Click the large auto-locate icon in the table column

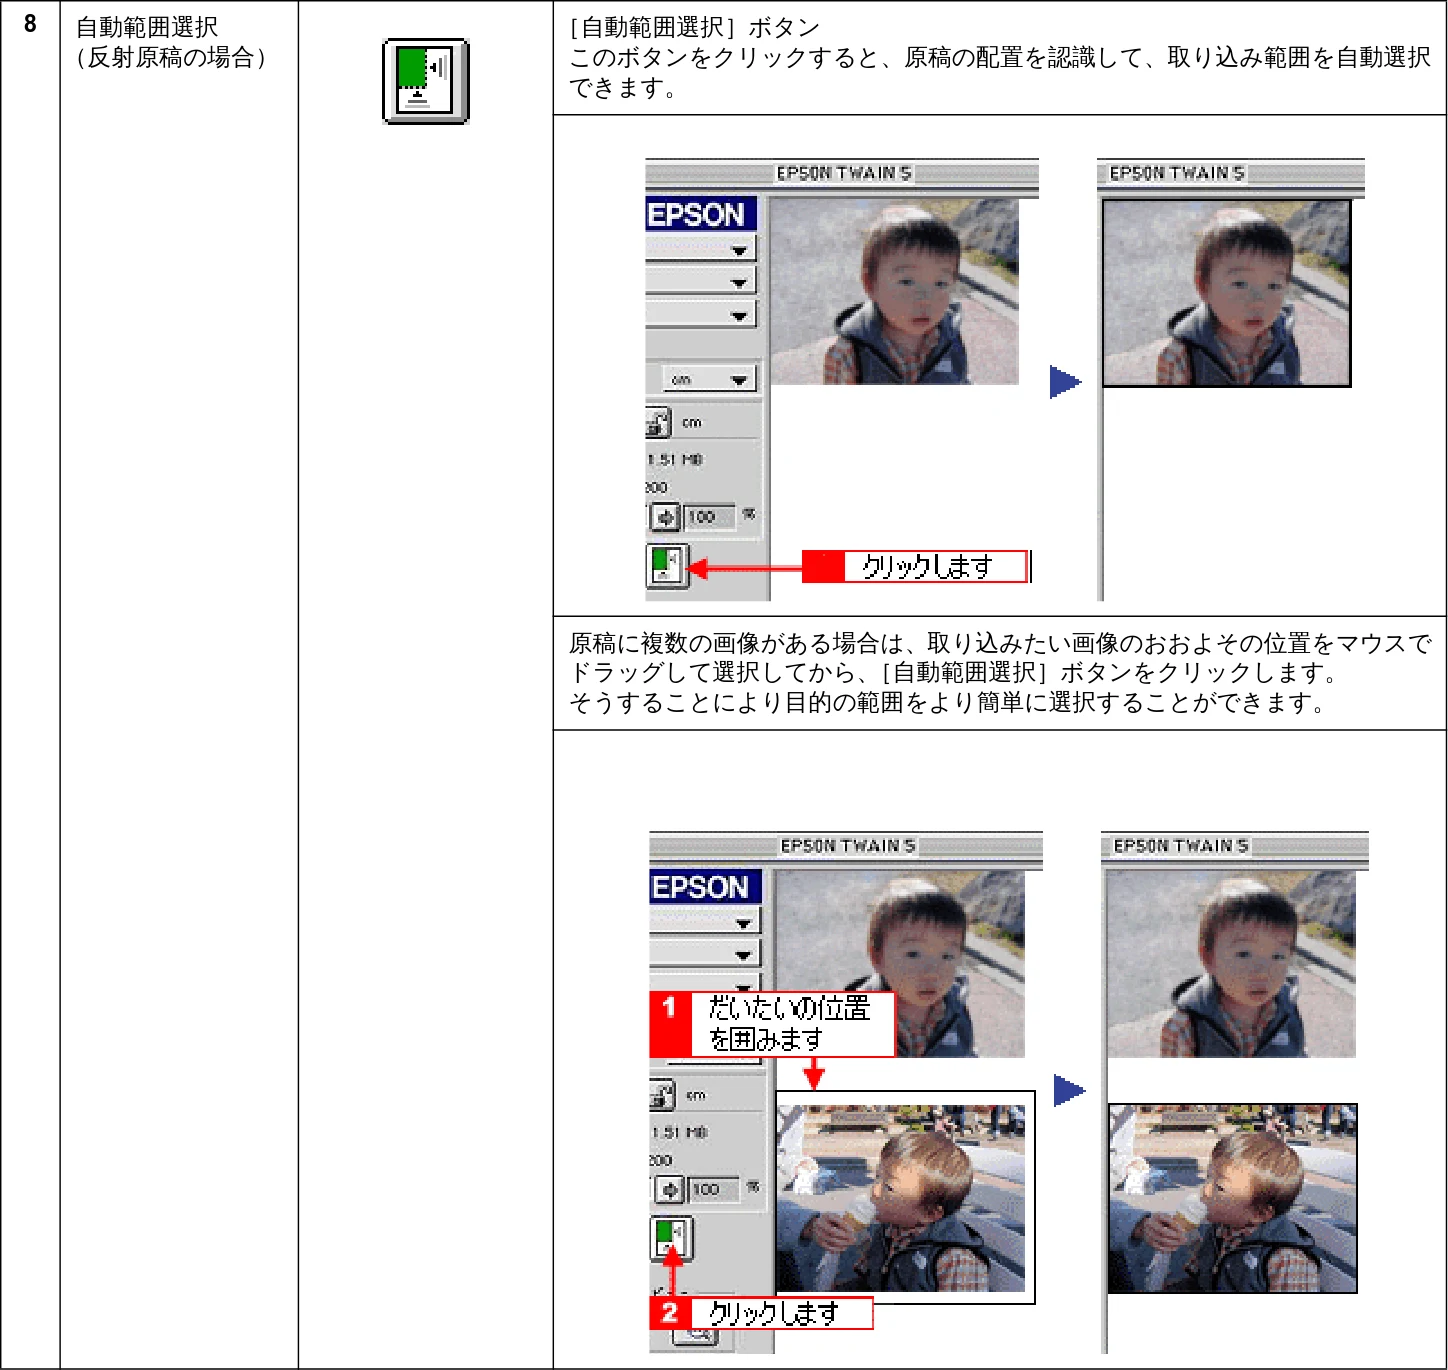pyautogui.click(x=426, y=81)
